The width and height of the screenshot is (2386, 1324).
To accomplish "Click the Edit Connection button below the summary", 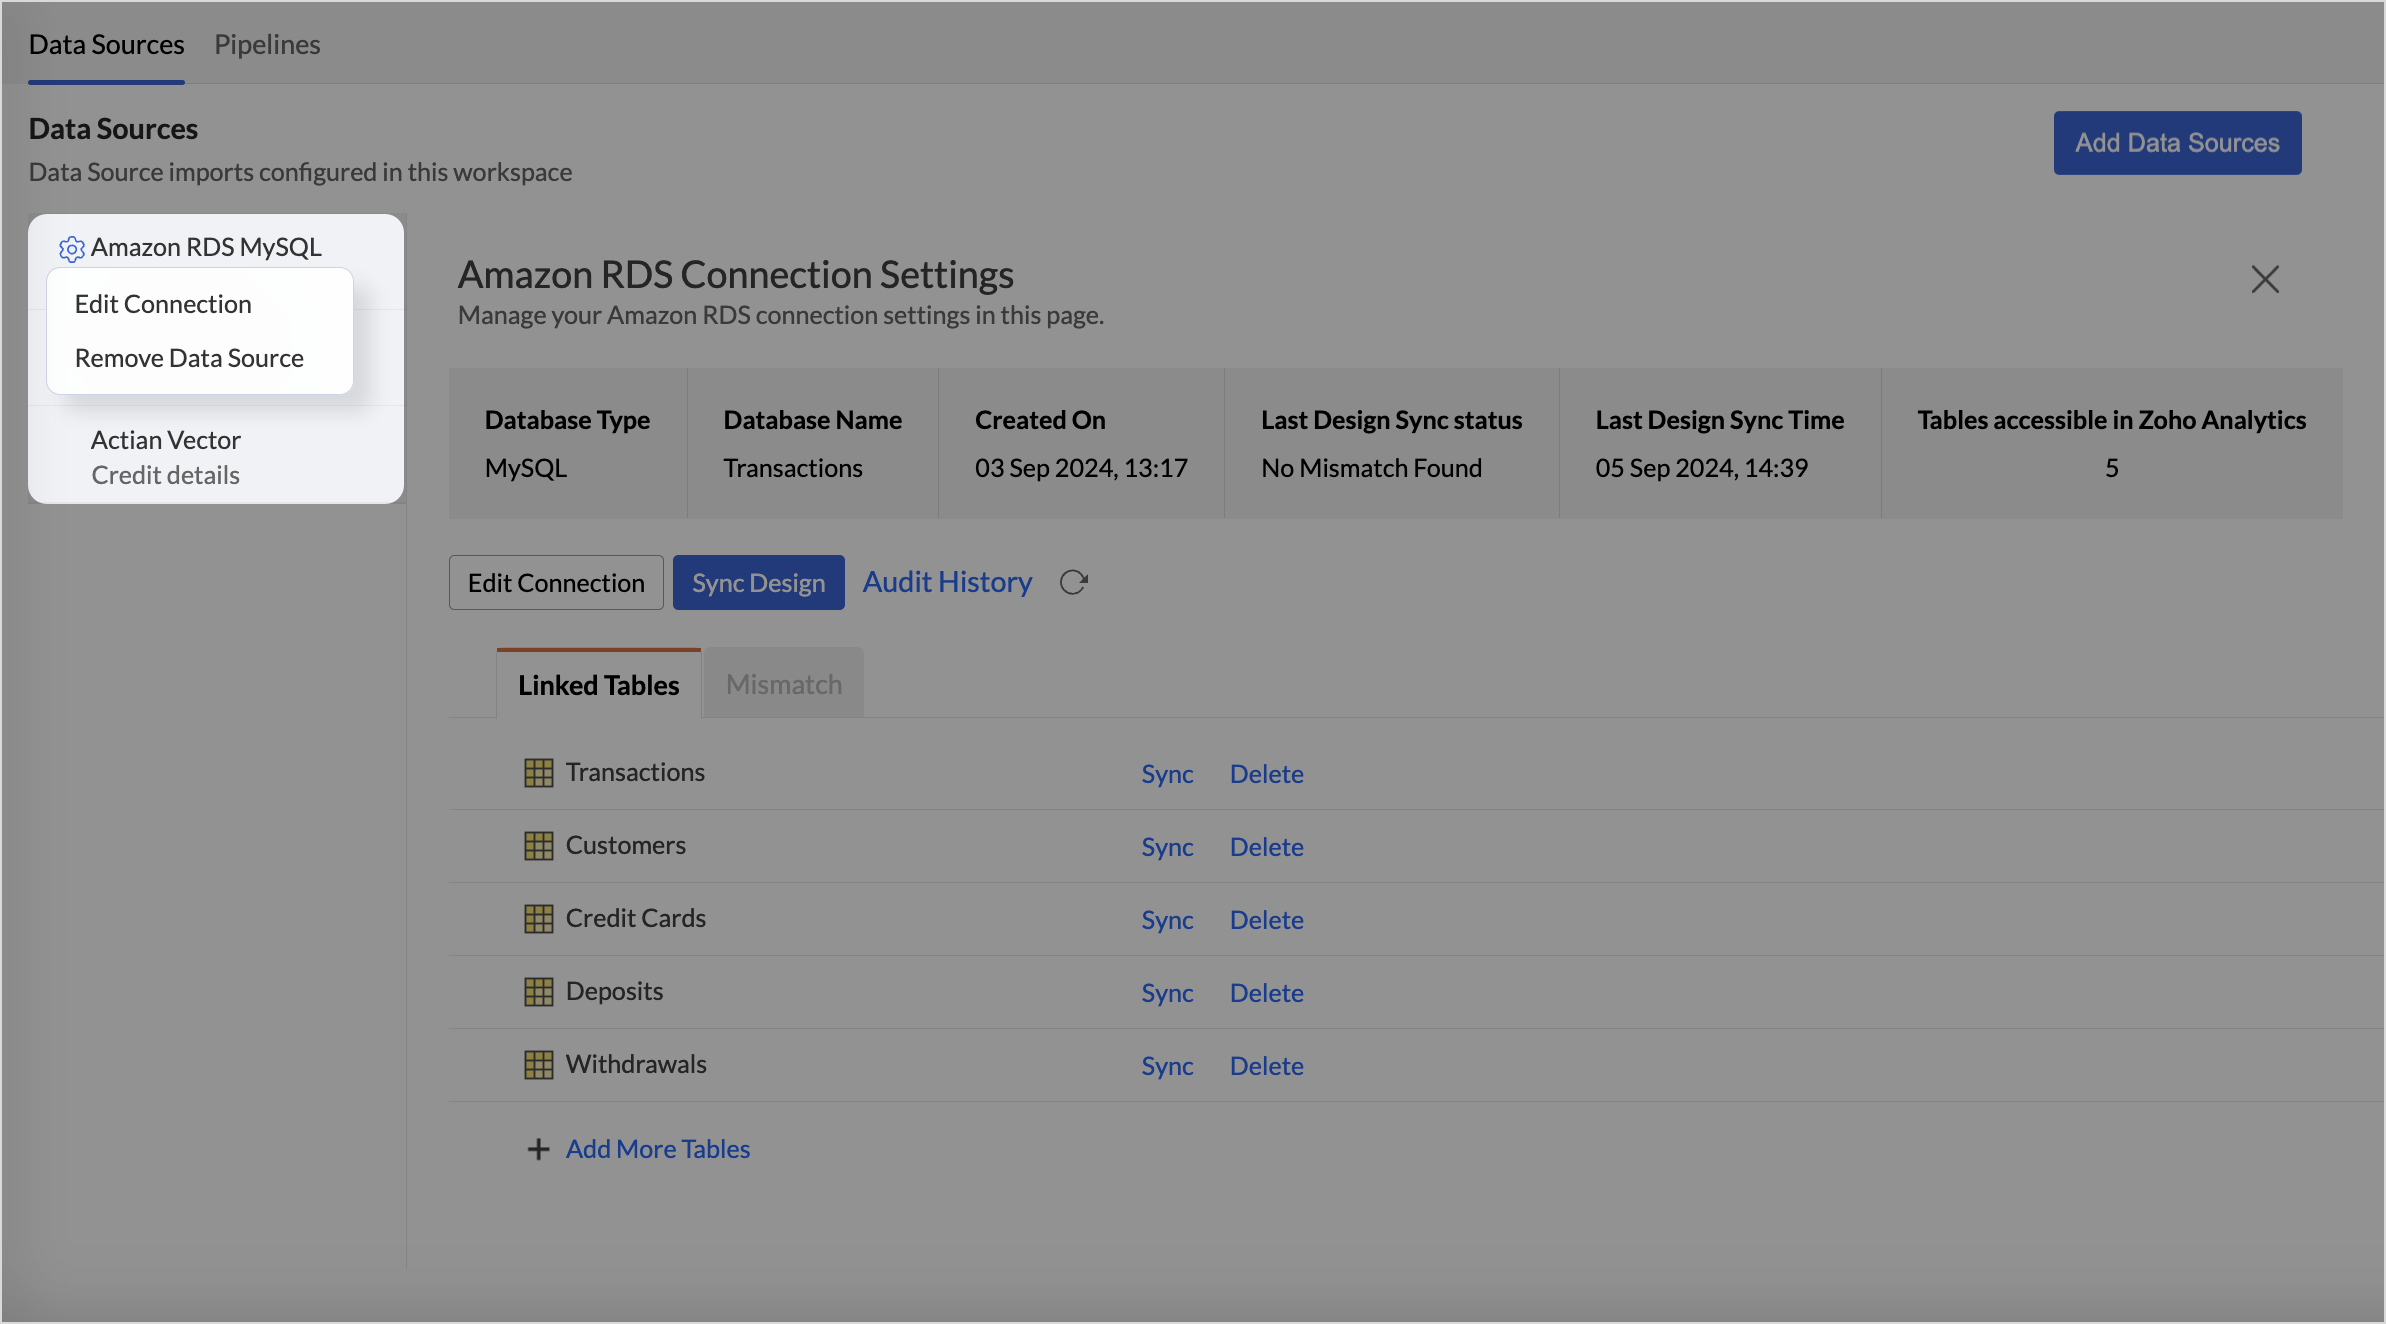I will [x=556, y=582].
